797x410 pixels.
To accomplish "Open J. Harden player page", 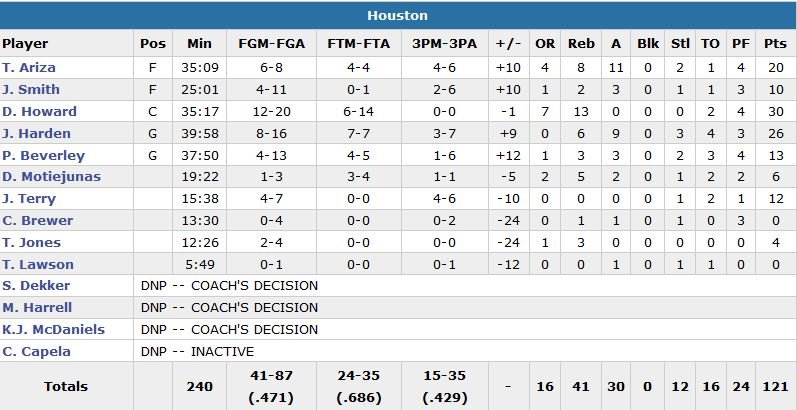I will (x=35, y=134).
